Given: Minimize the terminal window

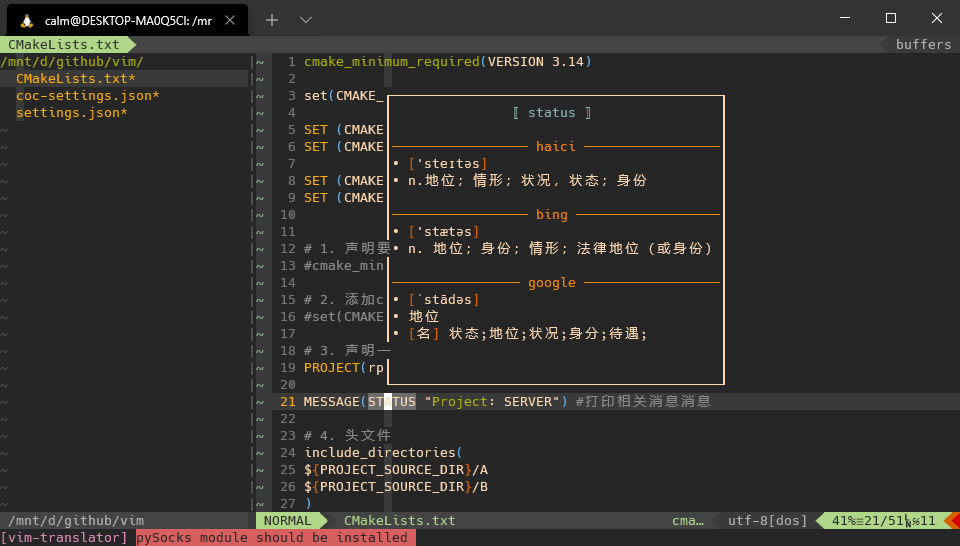Looking at the screenshot, I should tap(845, 18).
